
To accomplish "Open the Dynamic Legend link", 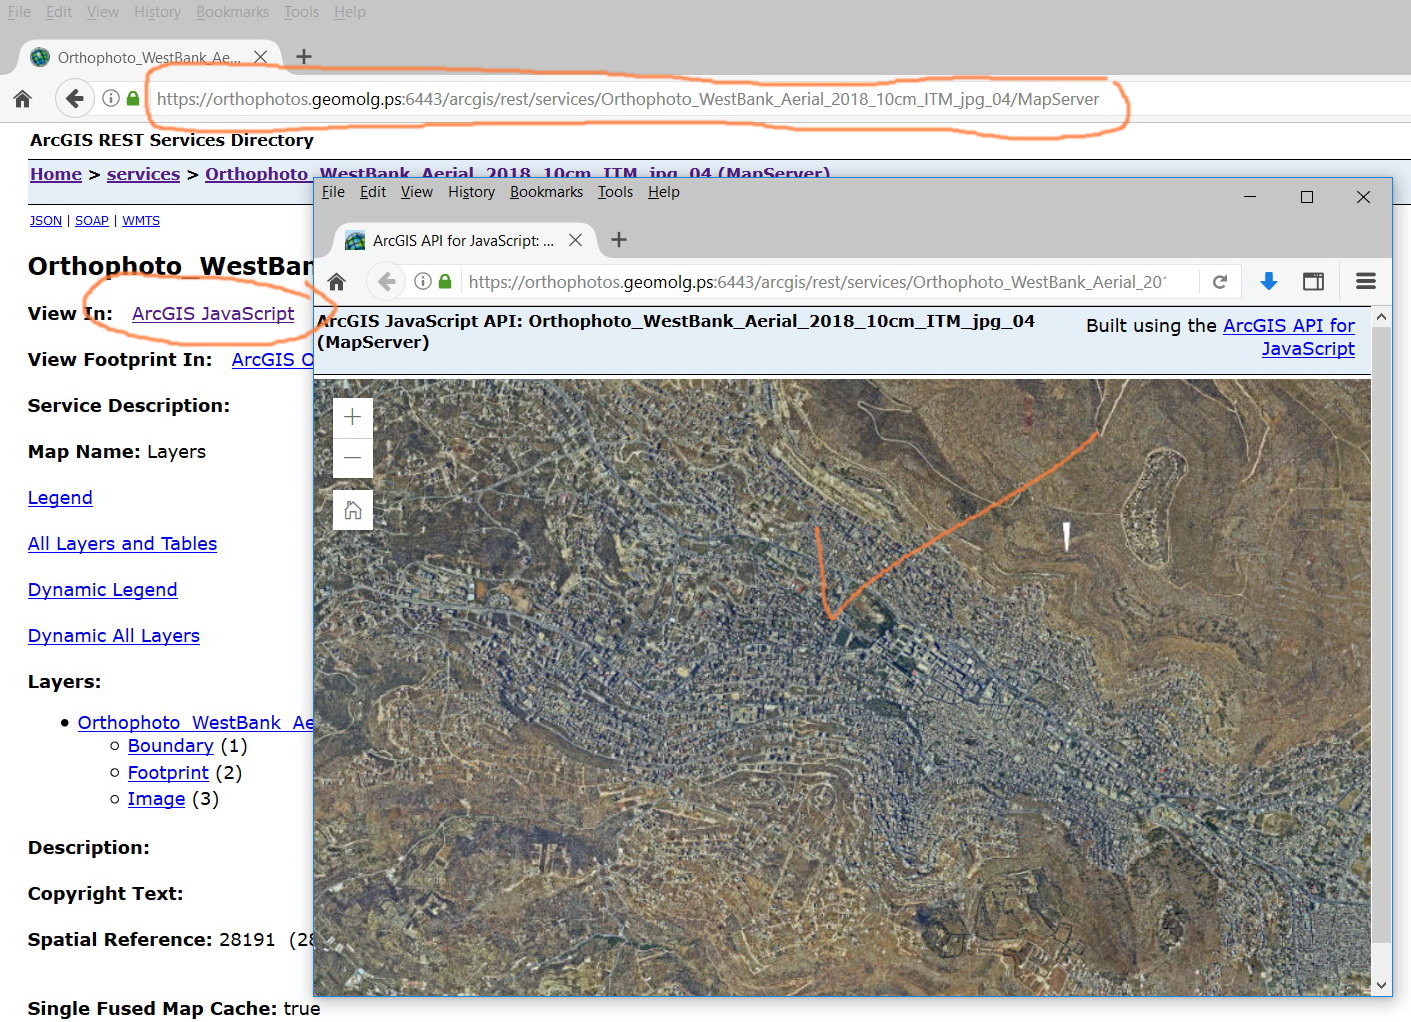I will coord(102,590).
